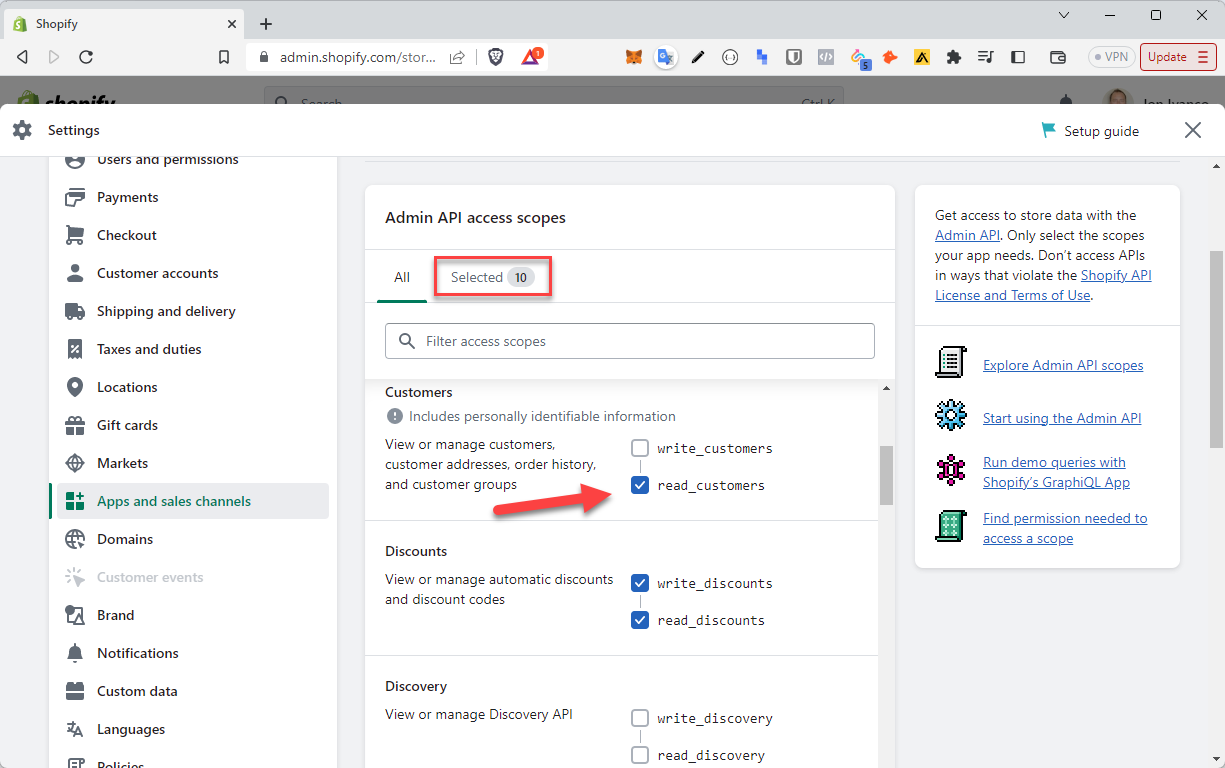This screenshot has height=768, width=1225.
Task: Uncheck the write_discounts checkbox
Action: [x=640, y=583]
